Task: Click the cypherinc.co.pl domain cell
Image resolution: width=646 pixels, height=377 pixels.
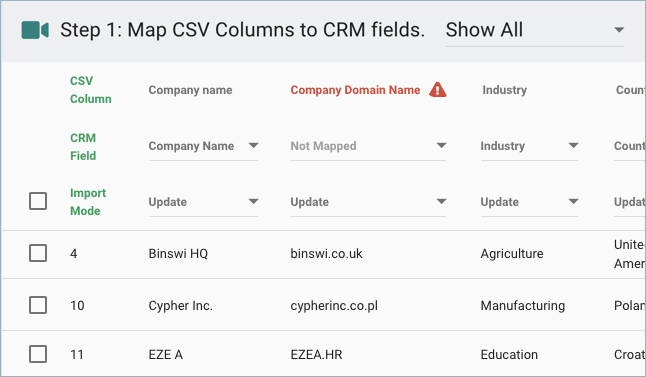Action: tap(334, 306)
